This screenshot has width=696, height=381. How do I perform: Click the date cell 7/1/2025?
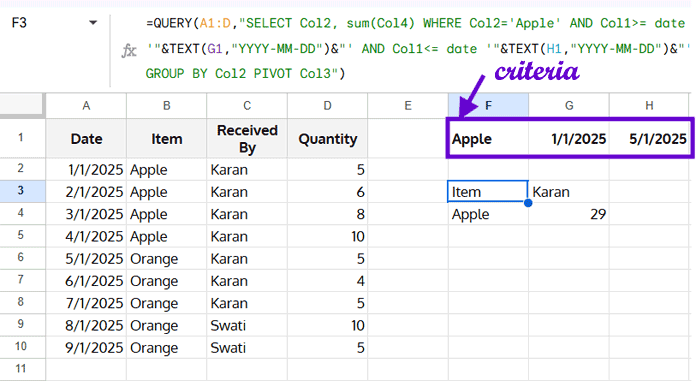point(86,302)
